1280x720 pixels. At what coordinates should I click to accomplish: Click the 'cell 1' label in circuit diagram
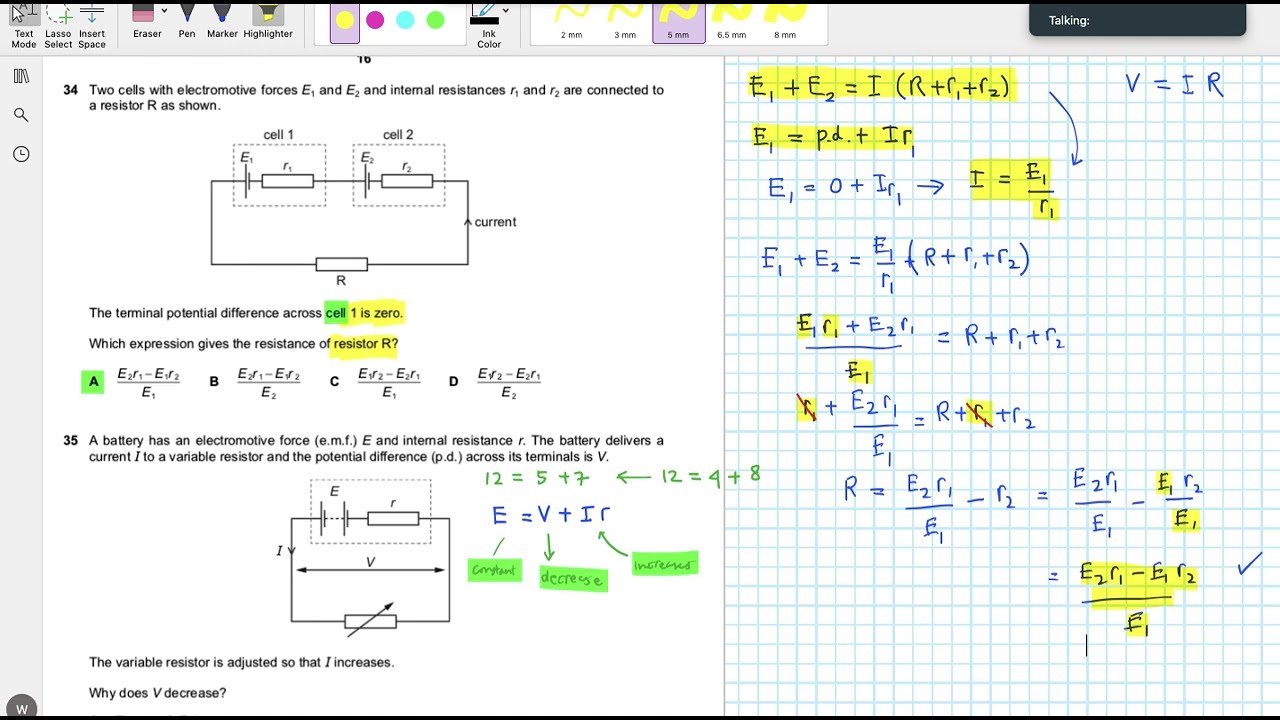[278, 135]
